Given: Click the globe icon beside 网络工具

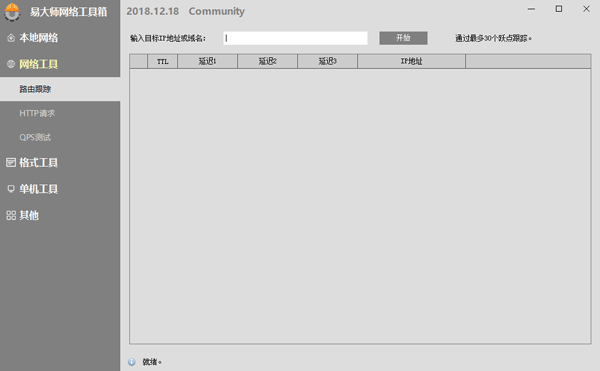Looking at the screenshot, I should [11, 64].
